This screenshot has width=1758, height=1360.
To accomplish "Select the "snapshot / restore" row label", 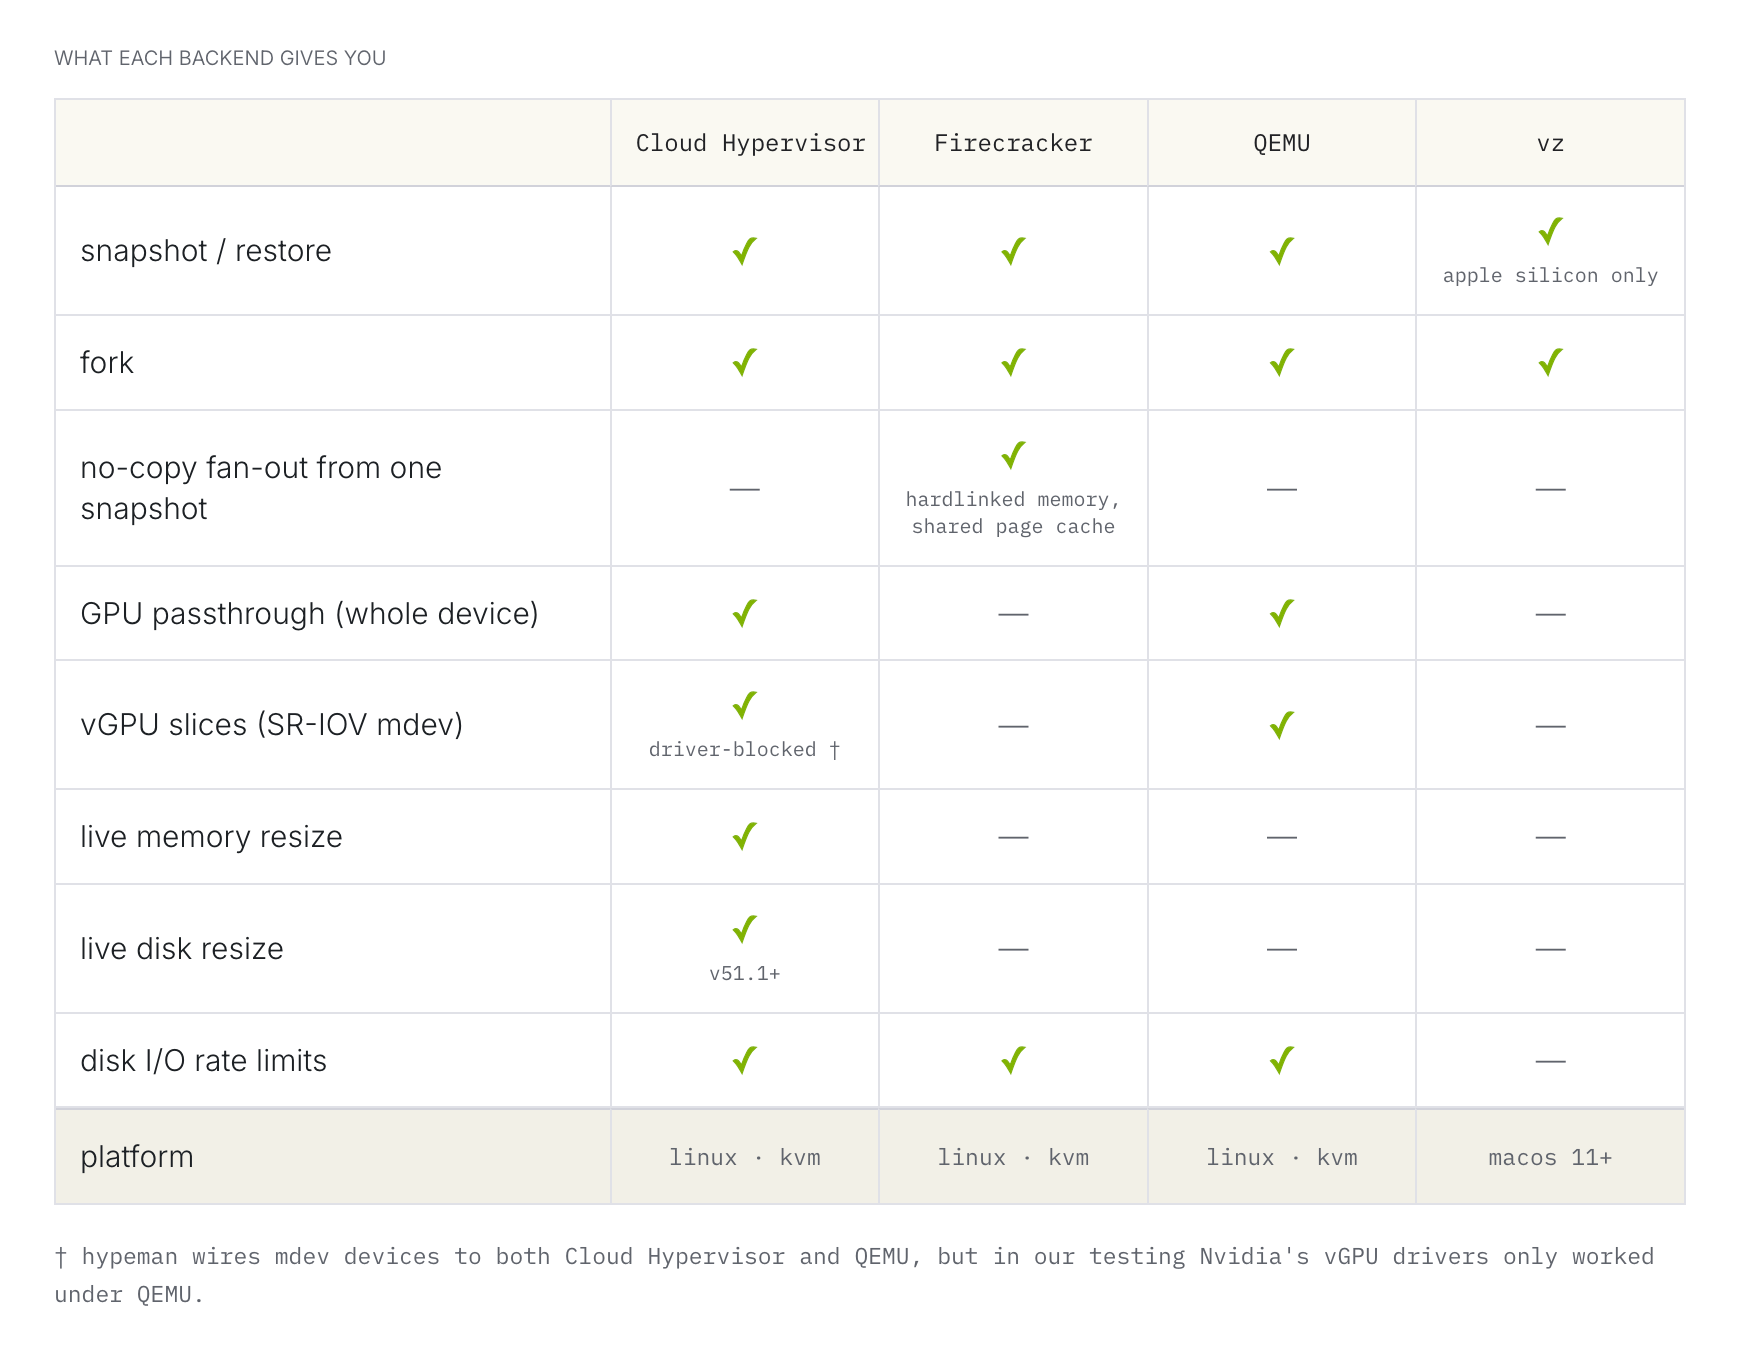I will pyautogui.click(x=206, y=250).
